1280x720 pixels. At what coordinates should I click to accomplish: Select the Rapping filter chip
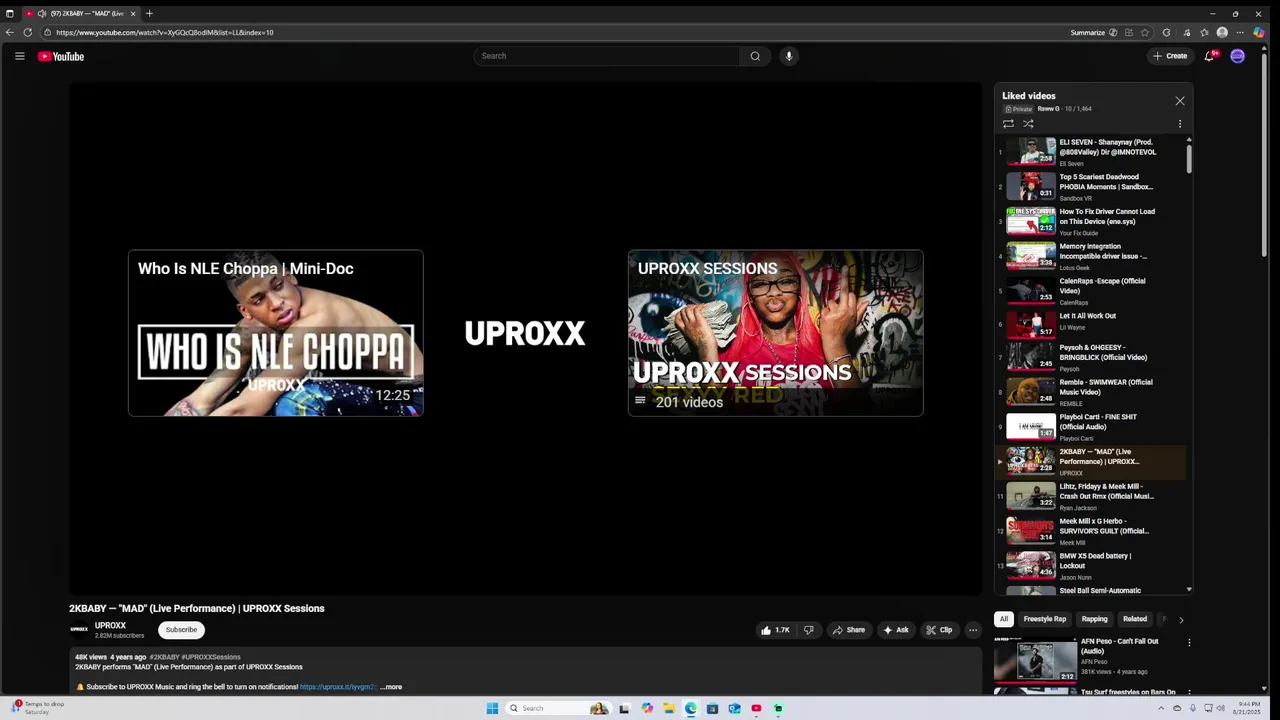tap(1095, 619)
